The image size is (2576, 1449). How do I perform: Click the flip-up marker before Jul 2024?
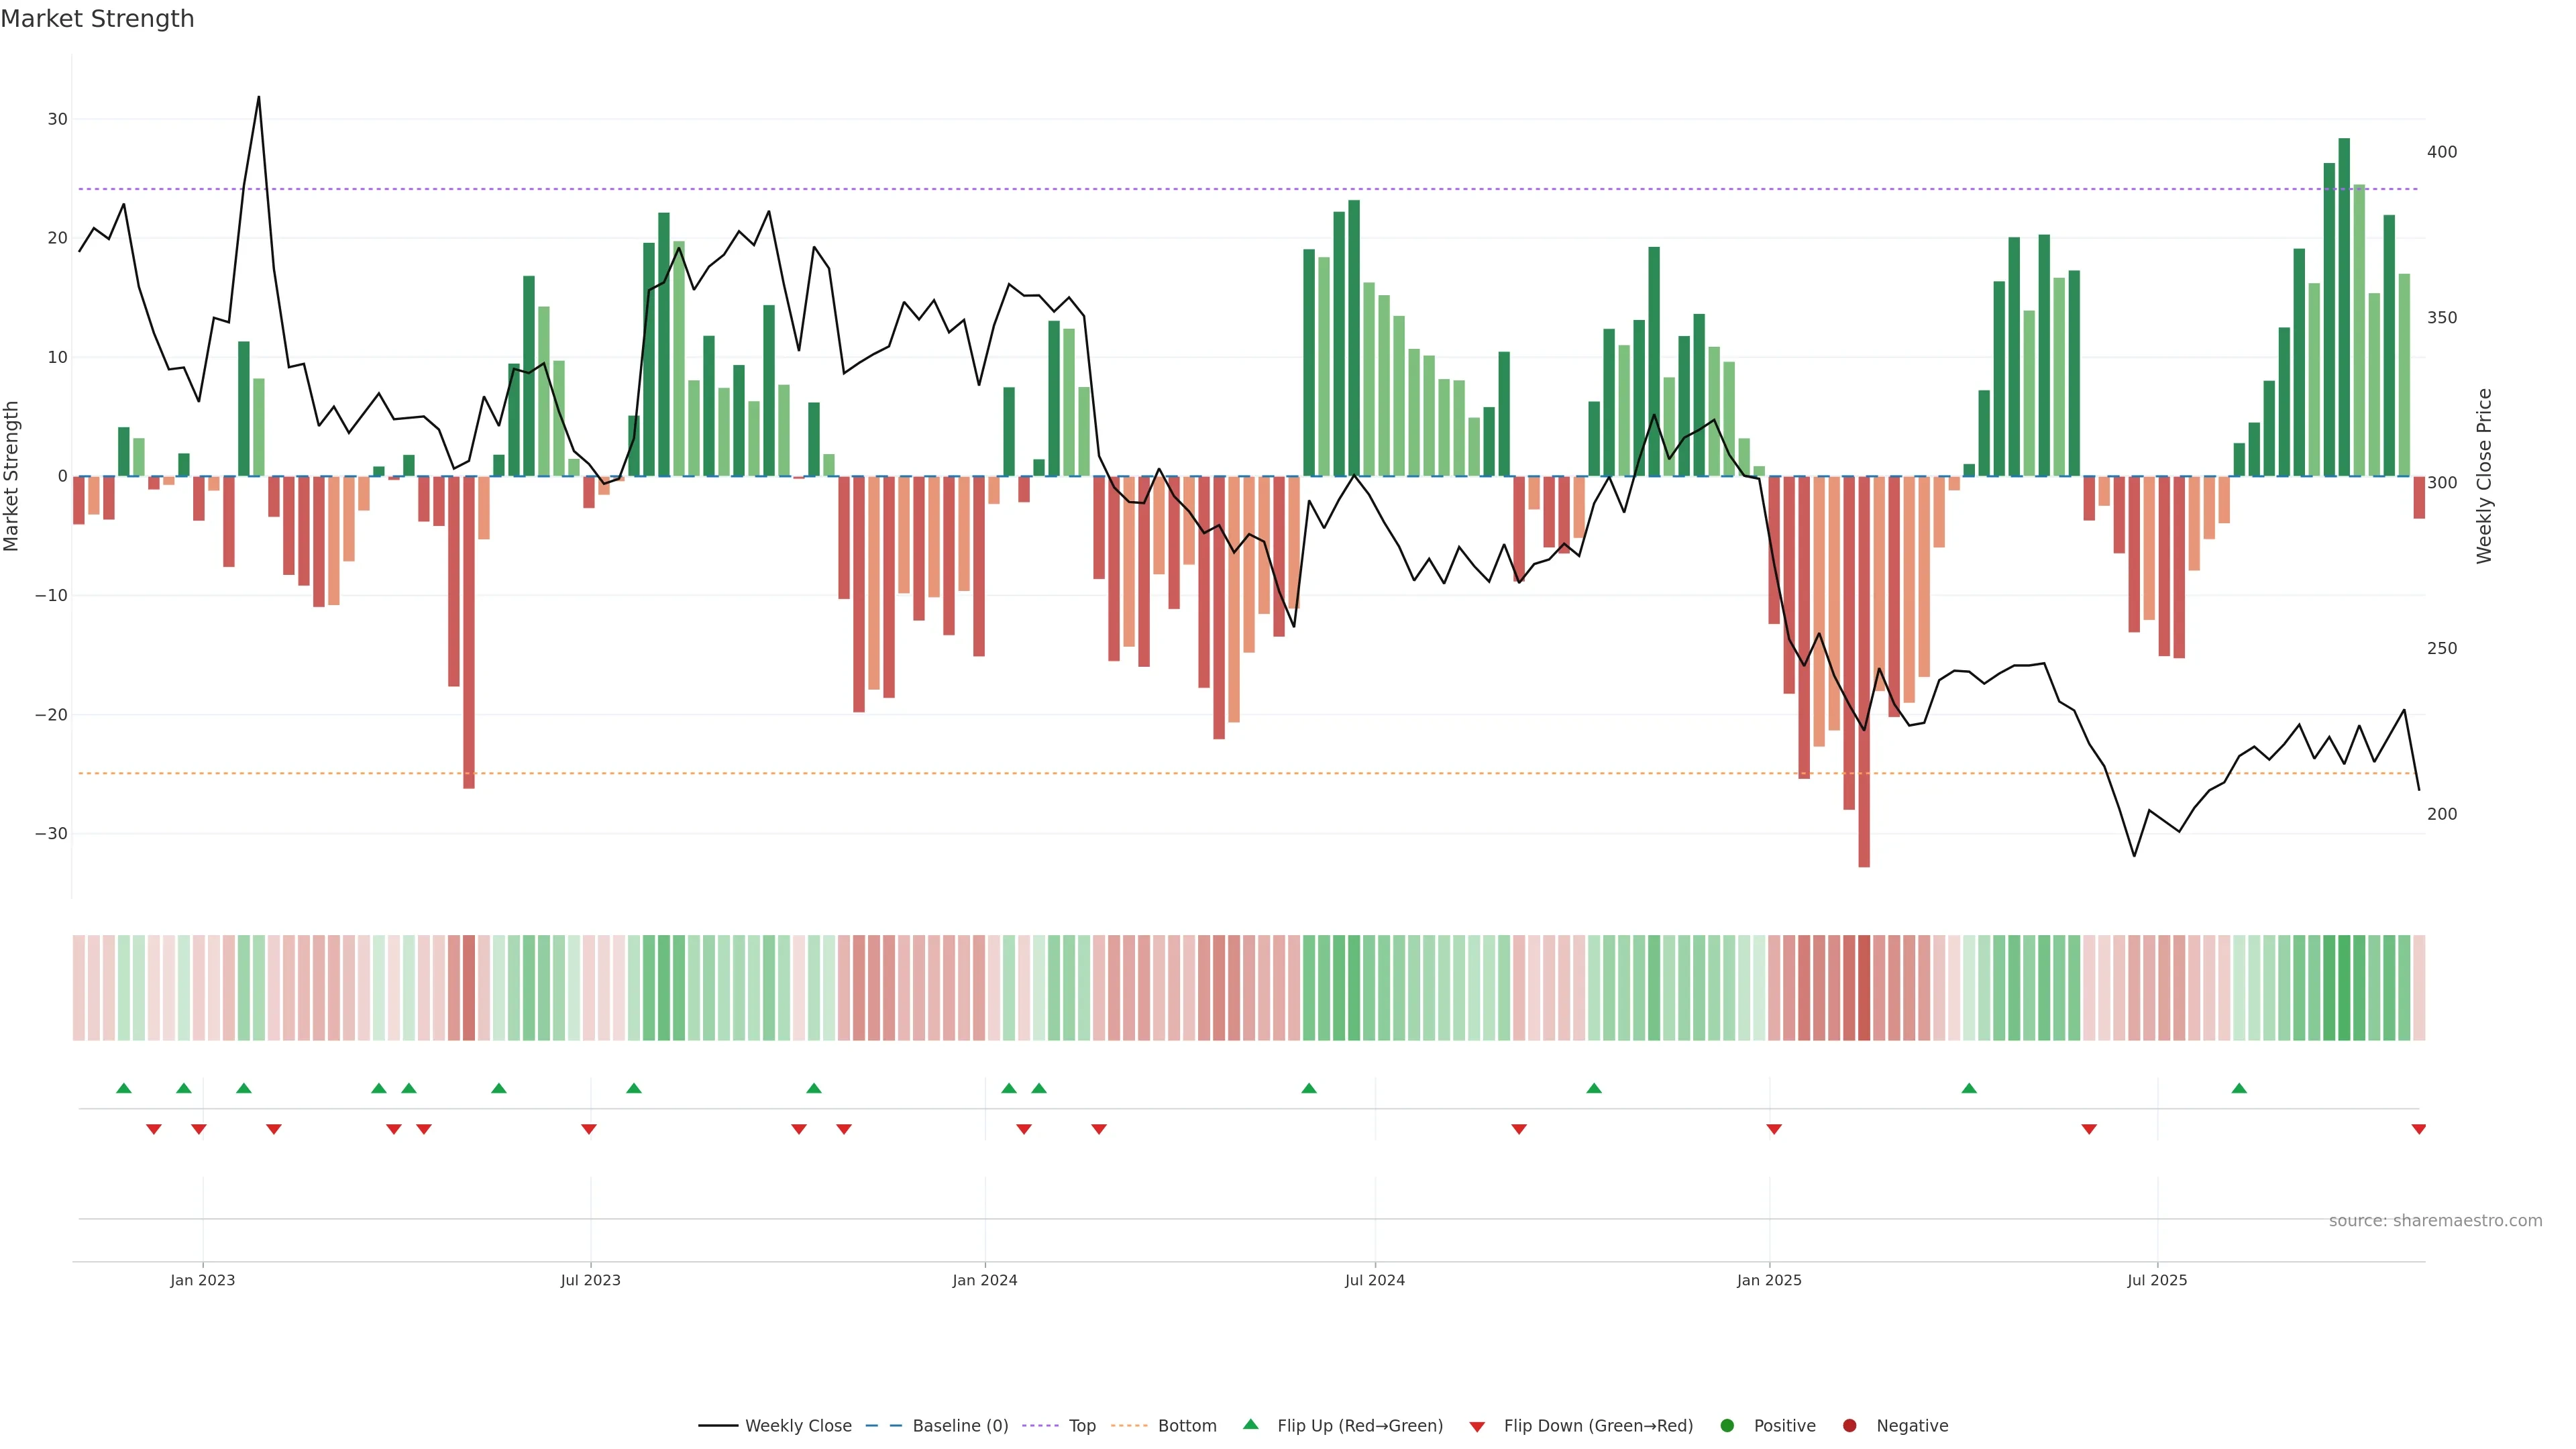click(x=1309, y=1088)
